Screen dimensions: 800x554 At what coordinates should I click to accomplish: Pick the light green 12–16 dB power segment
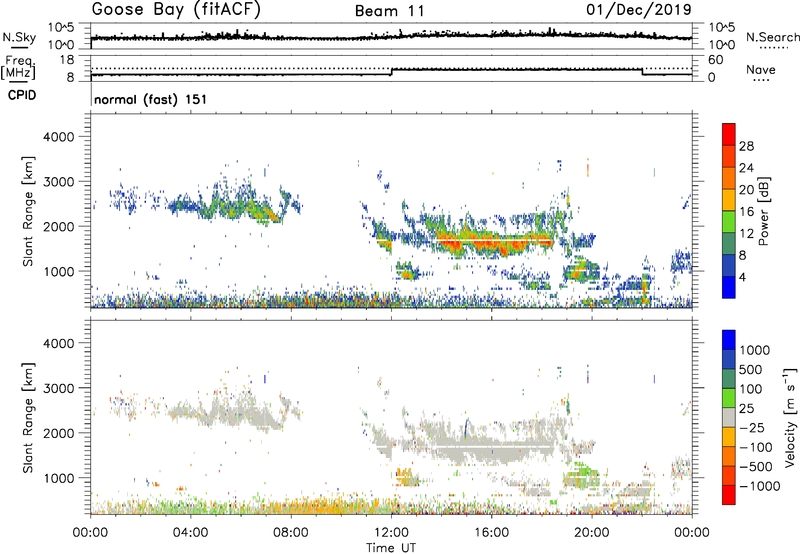729,221
